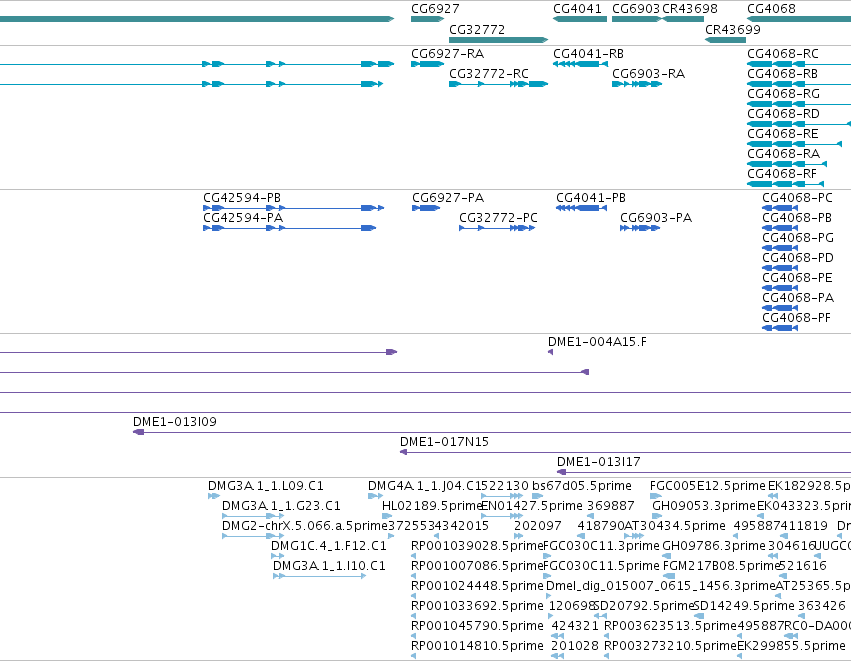Screen dimensions: 851x661
Task: Click protein CG4068-PA label
Action: pyautogui.click(x=797, y=297)
